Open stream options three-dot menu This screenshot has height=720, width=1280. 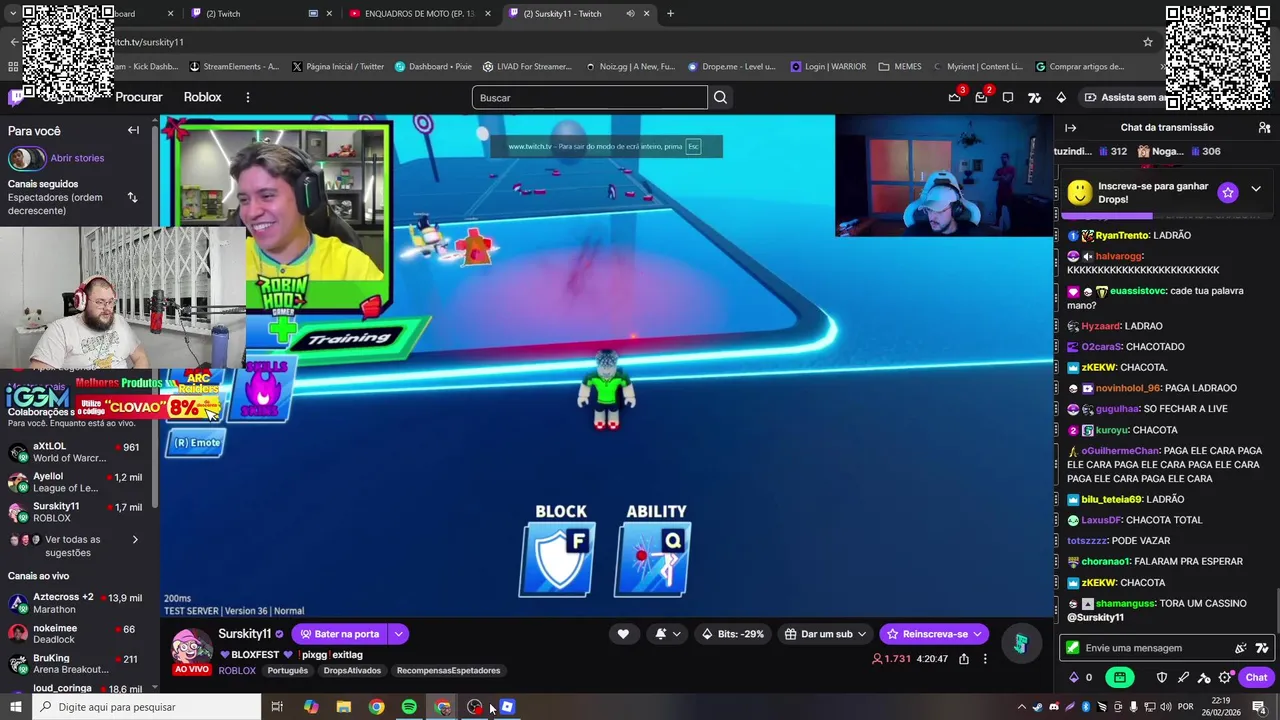coord(985,659)
